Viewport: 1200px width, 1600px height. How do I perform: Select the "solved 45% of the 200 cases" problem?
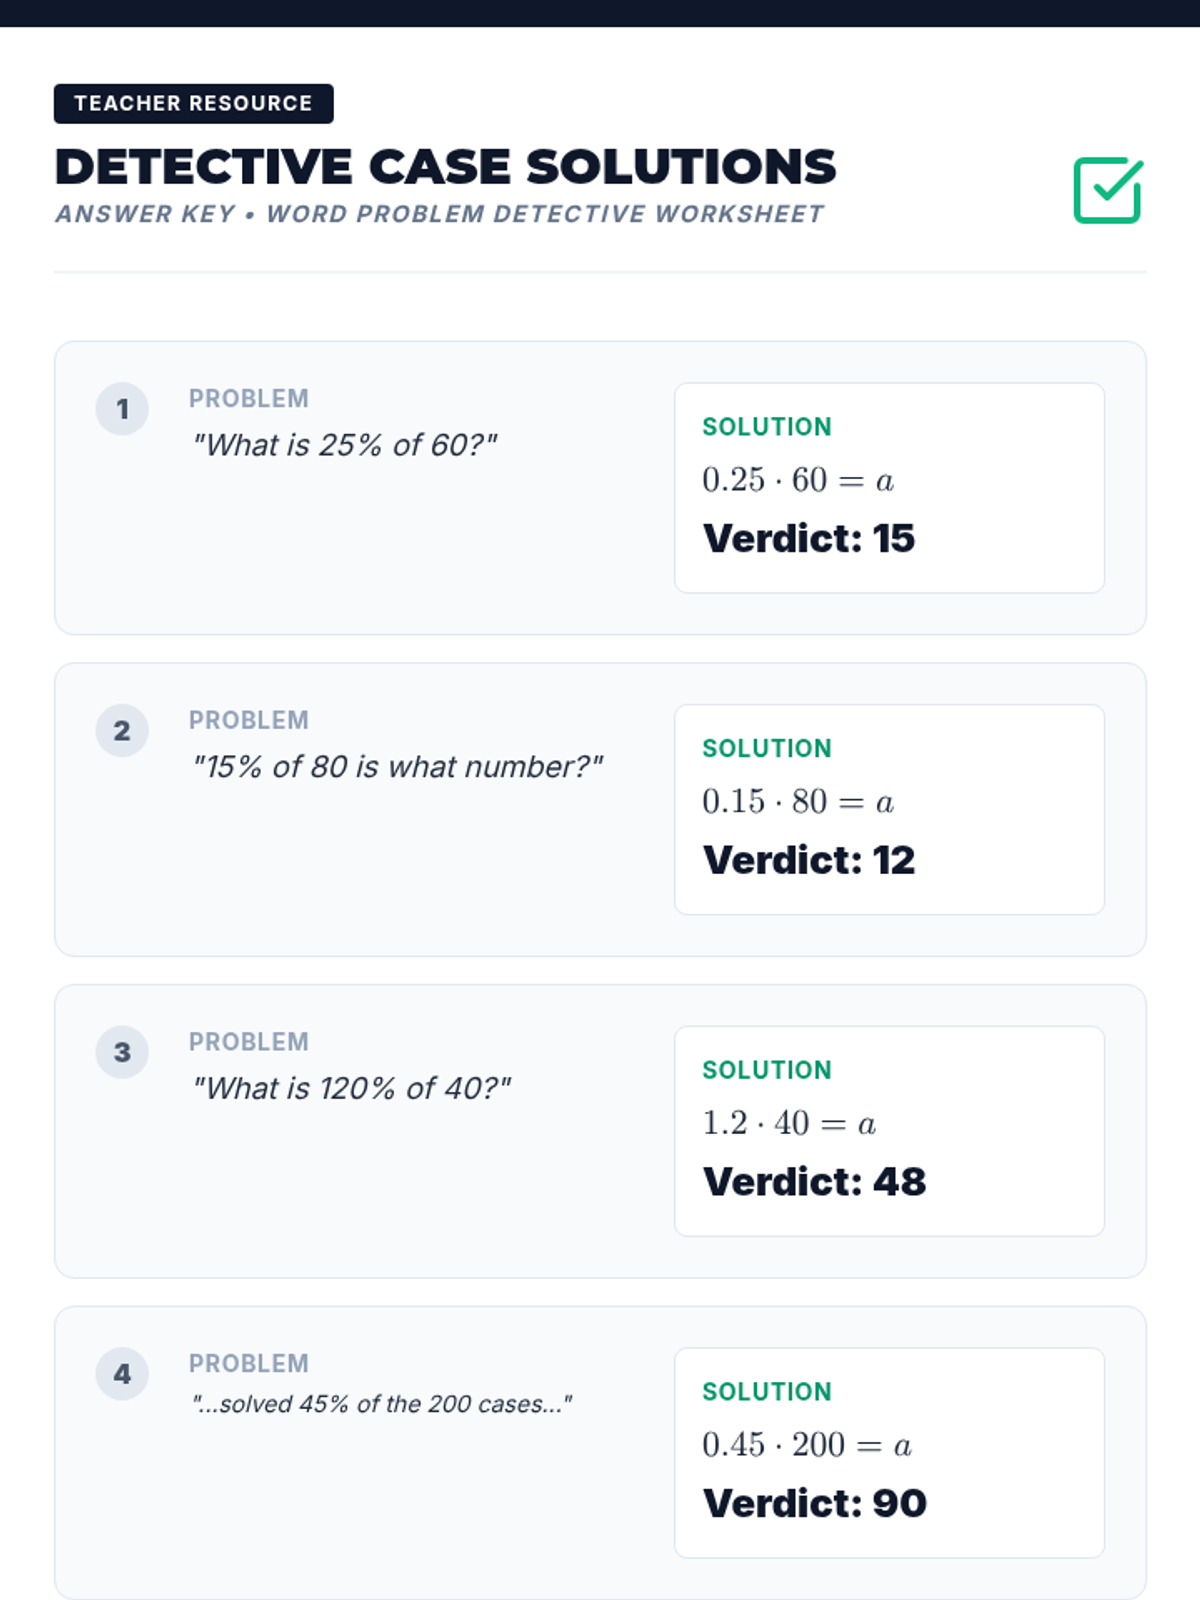tap(382, 1404)
